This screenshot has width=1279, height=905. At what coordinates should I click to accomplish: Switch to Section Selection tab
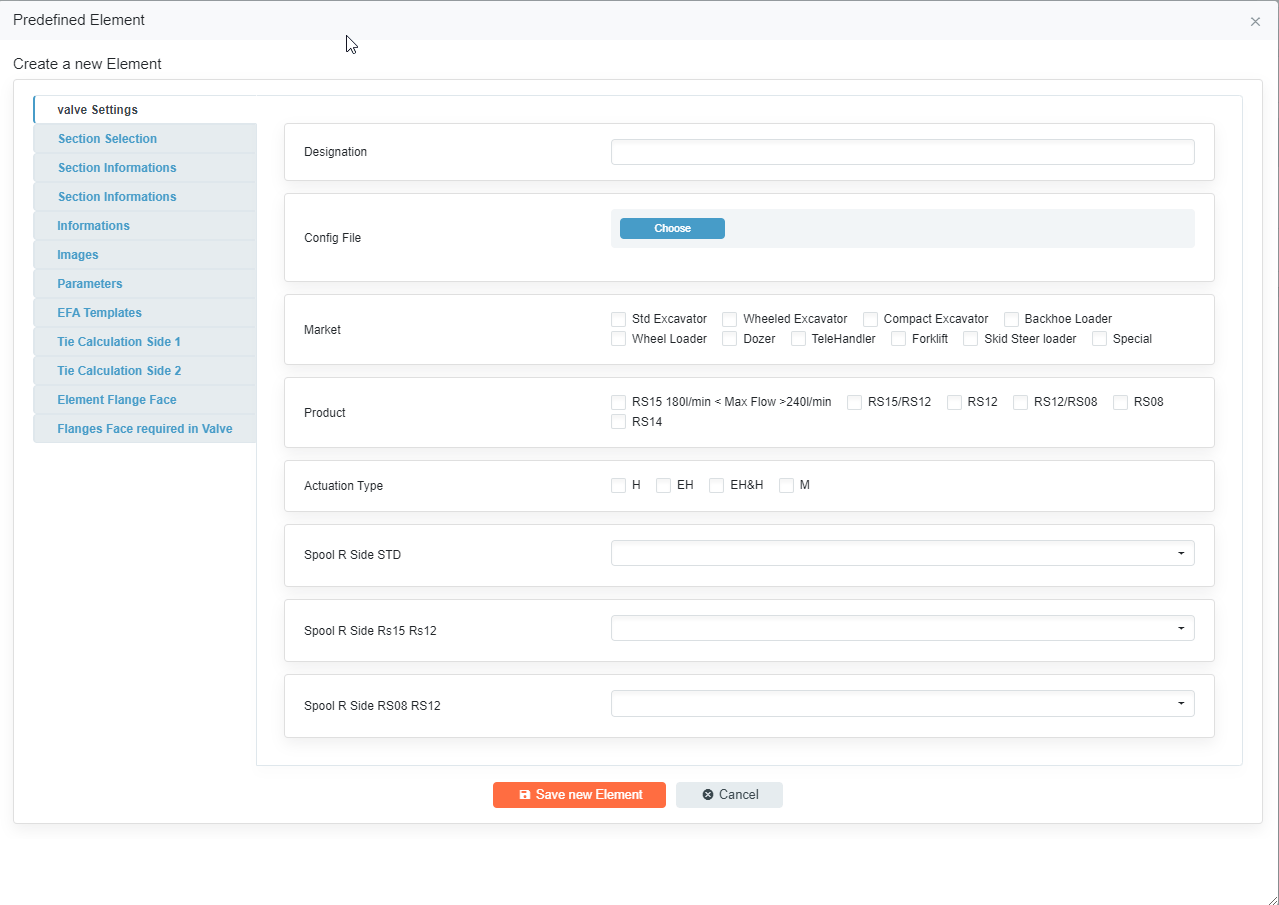145,139
